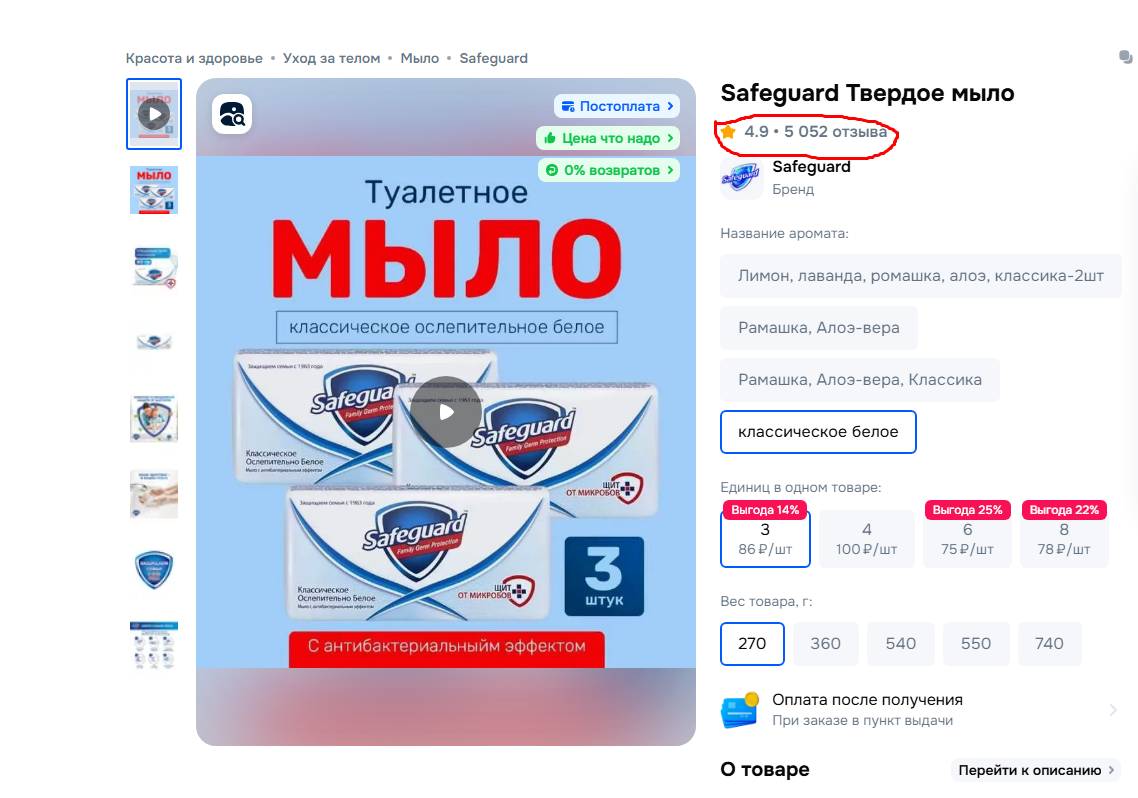
Task: Click the yellow rating star icon
Action: [x=729, y=132]
